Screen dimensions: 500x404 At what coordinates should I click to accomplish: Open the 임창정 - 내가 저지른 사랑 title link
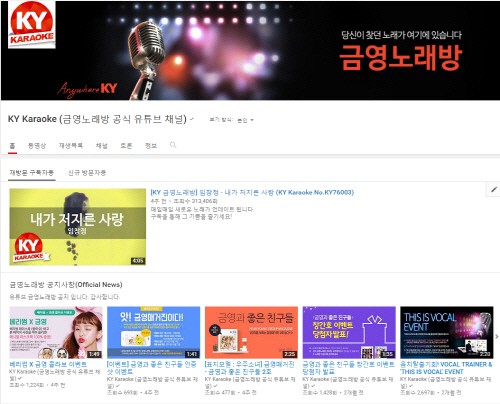click(x=252, y=192)
